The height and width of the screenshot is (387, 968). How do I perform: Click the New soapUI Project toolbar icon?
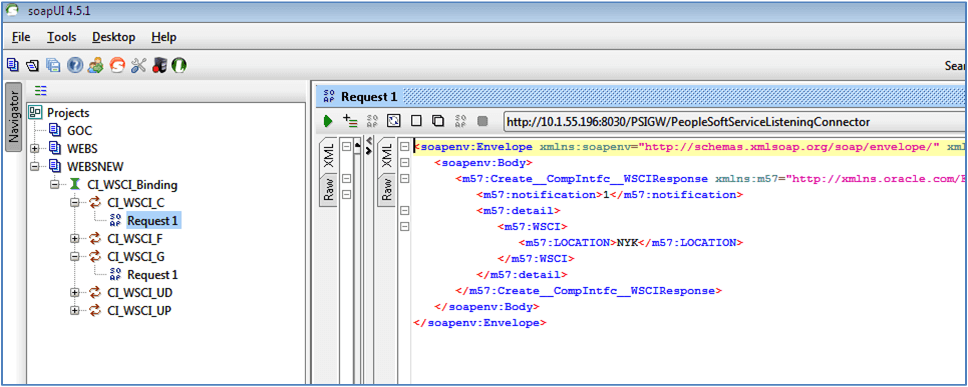12,65
